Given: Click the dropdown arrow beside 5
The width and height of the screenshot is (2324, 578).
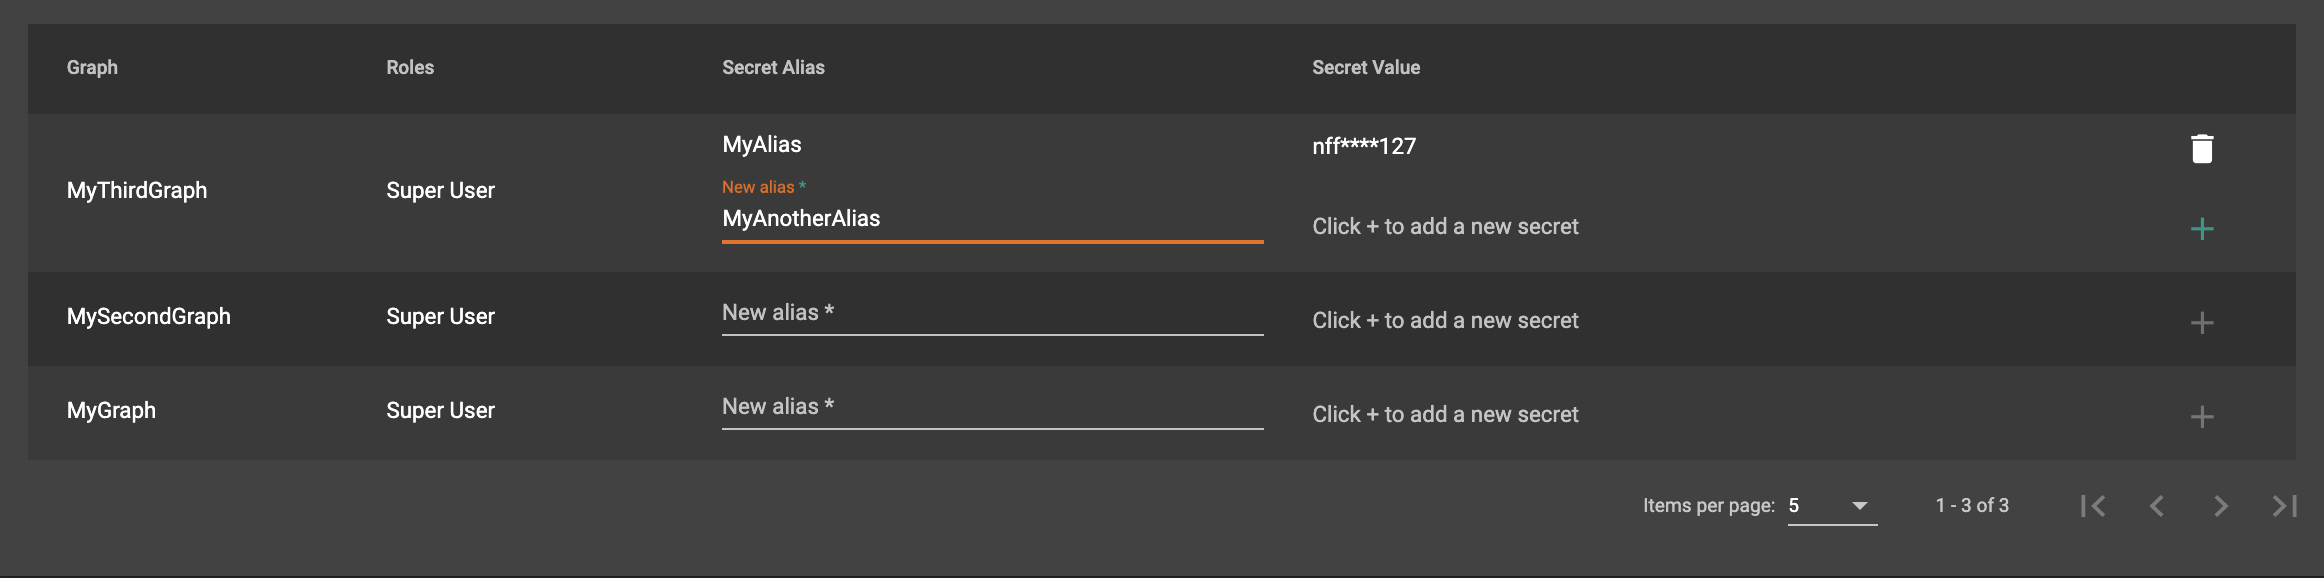Looking at the screenshot, I should [x=1859, y=506].
